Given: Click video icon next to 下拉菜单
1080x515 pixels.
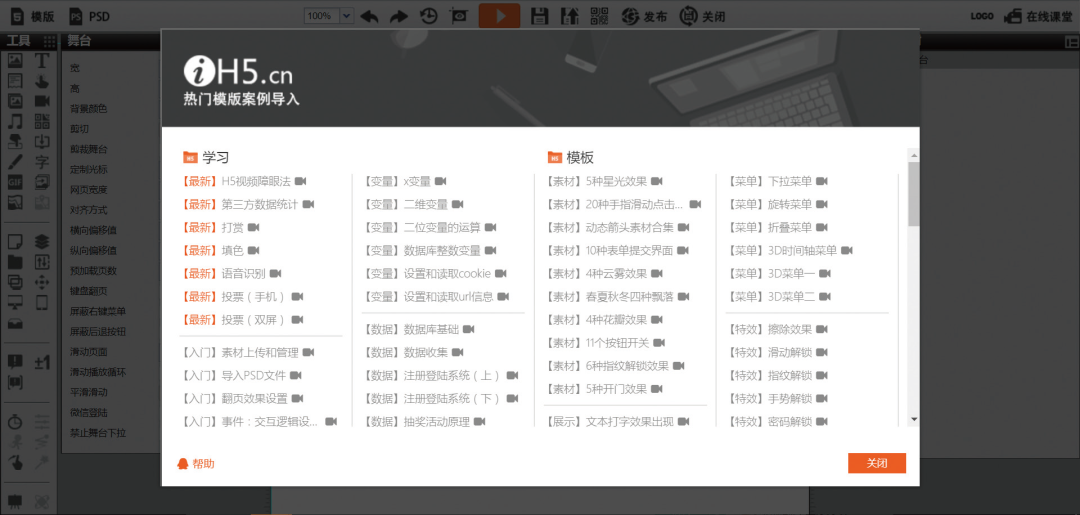Looking at the screenshot, I should coord(822,181).
